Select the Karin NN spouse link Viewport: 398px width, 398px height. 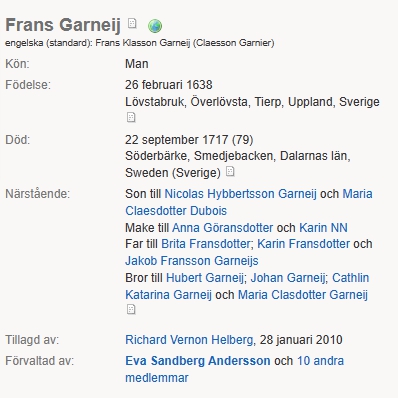click(x=323, y=228)
